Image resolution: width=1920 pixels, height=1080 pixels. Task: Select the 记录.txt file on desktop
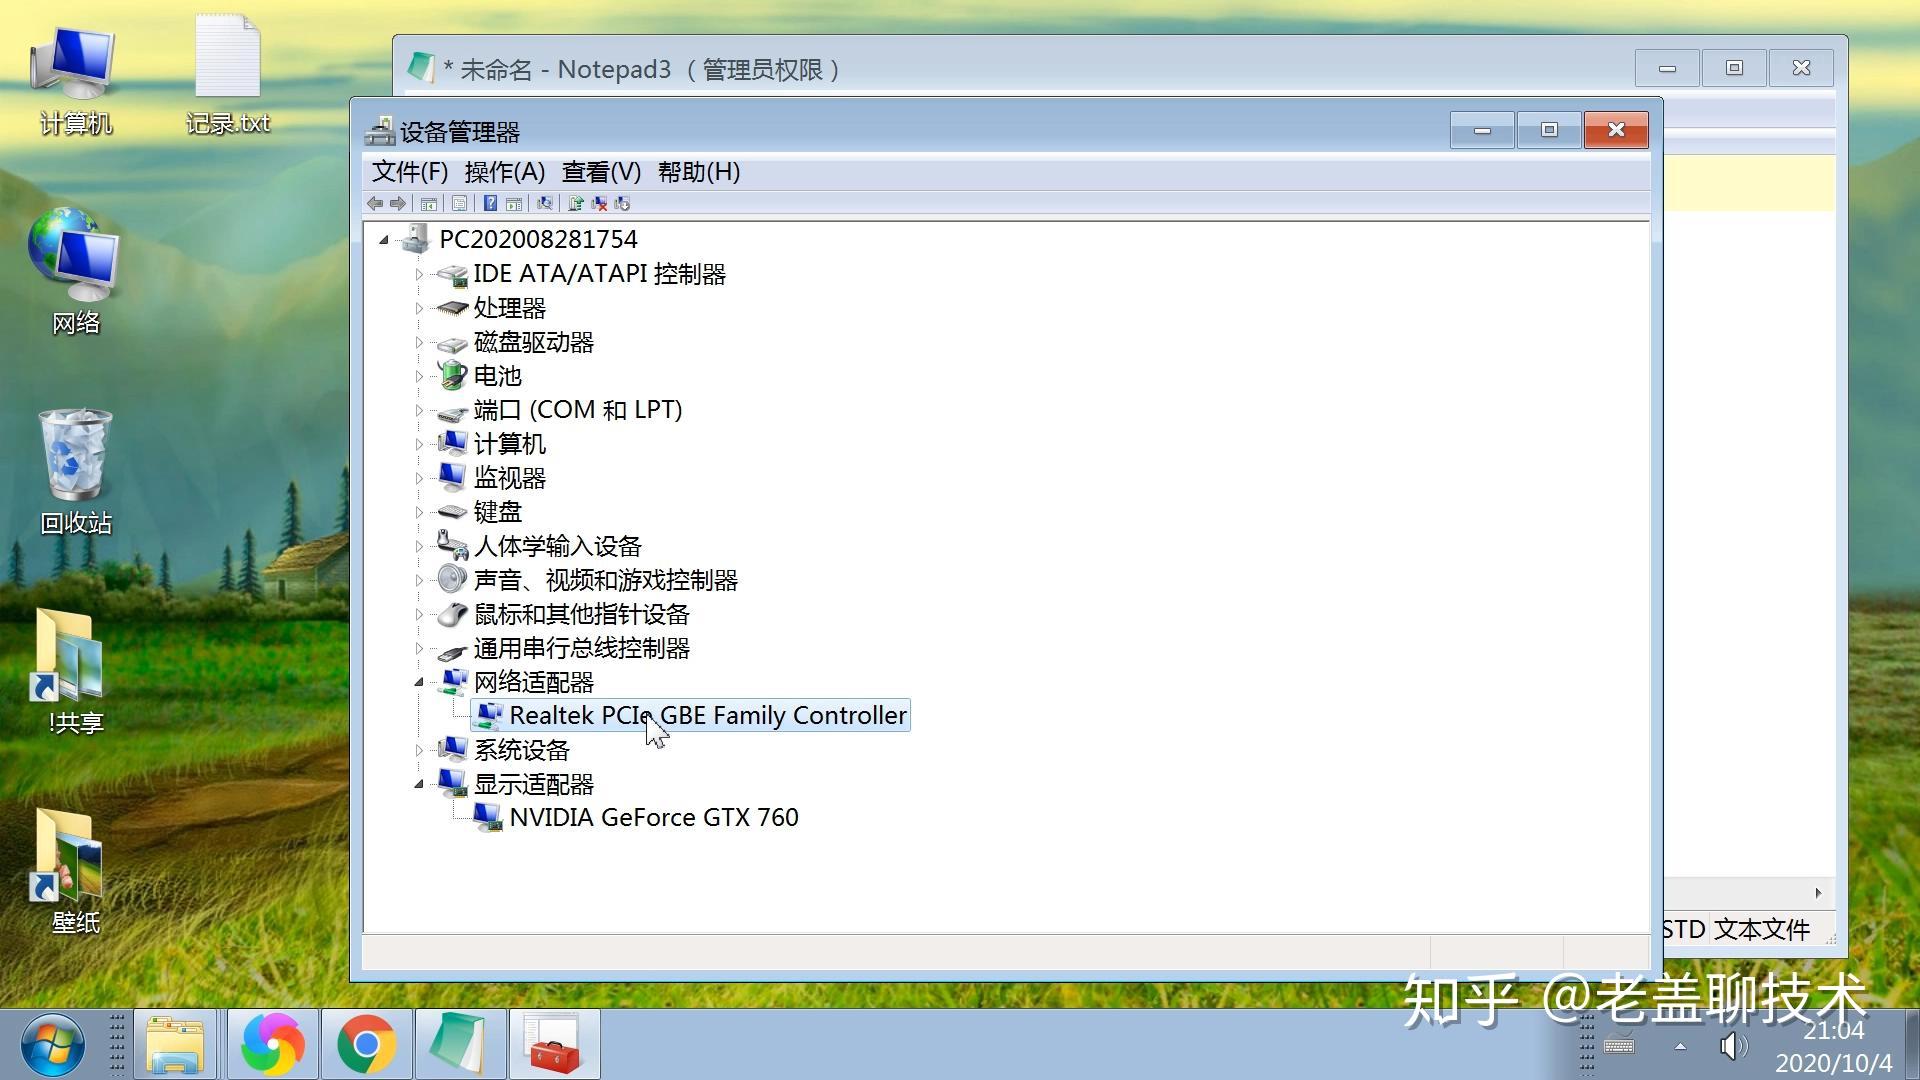click(x=228, y=75)
